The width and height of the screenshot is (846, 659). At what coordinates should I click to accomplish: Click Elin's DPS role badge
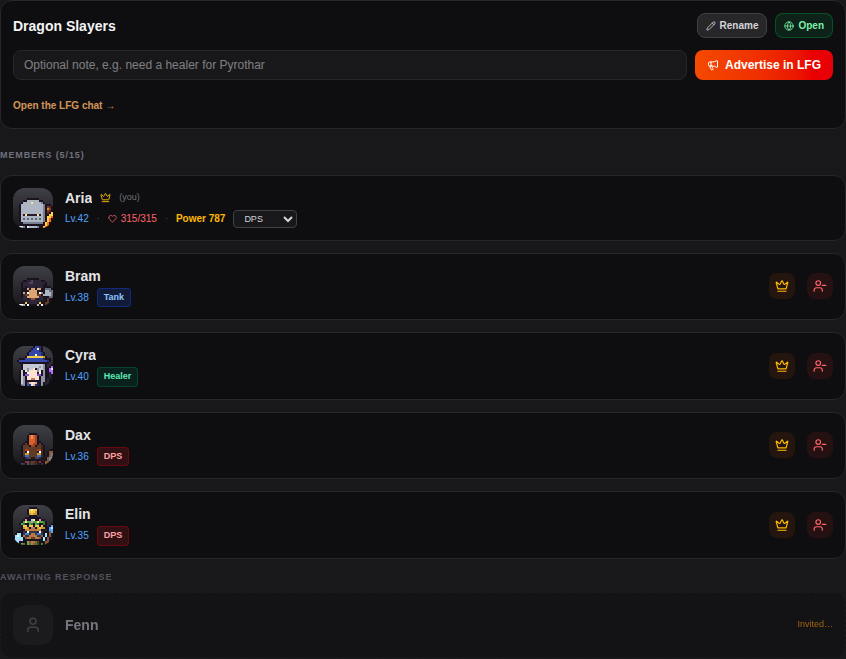(113, 535)
